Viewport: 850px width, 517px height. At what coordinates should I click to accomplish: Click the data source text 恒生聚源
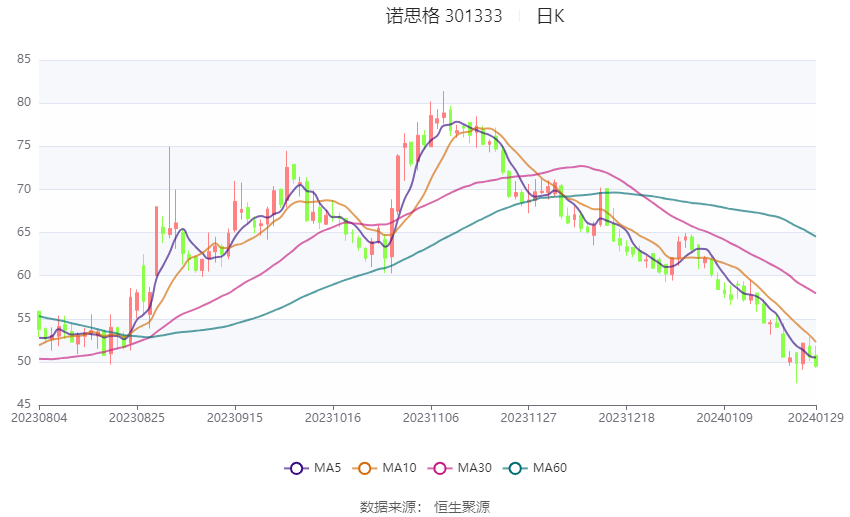click(x=462, y=507)
